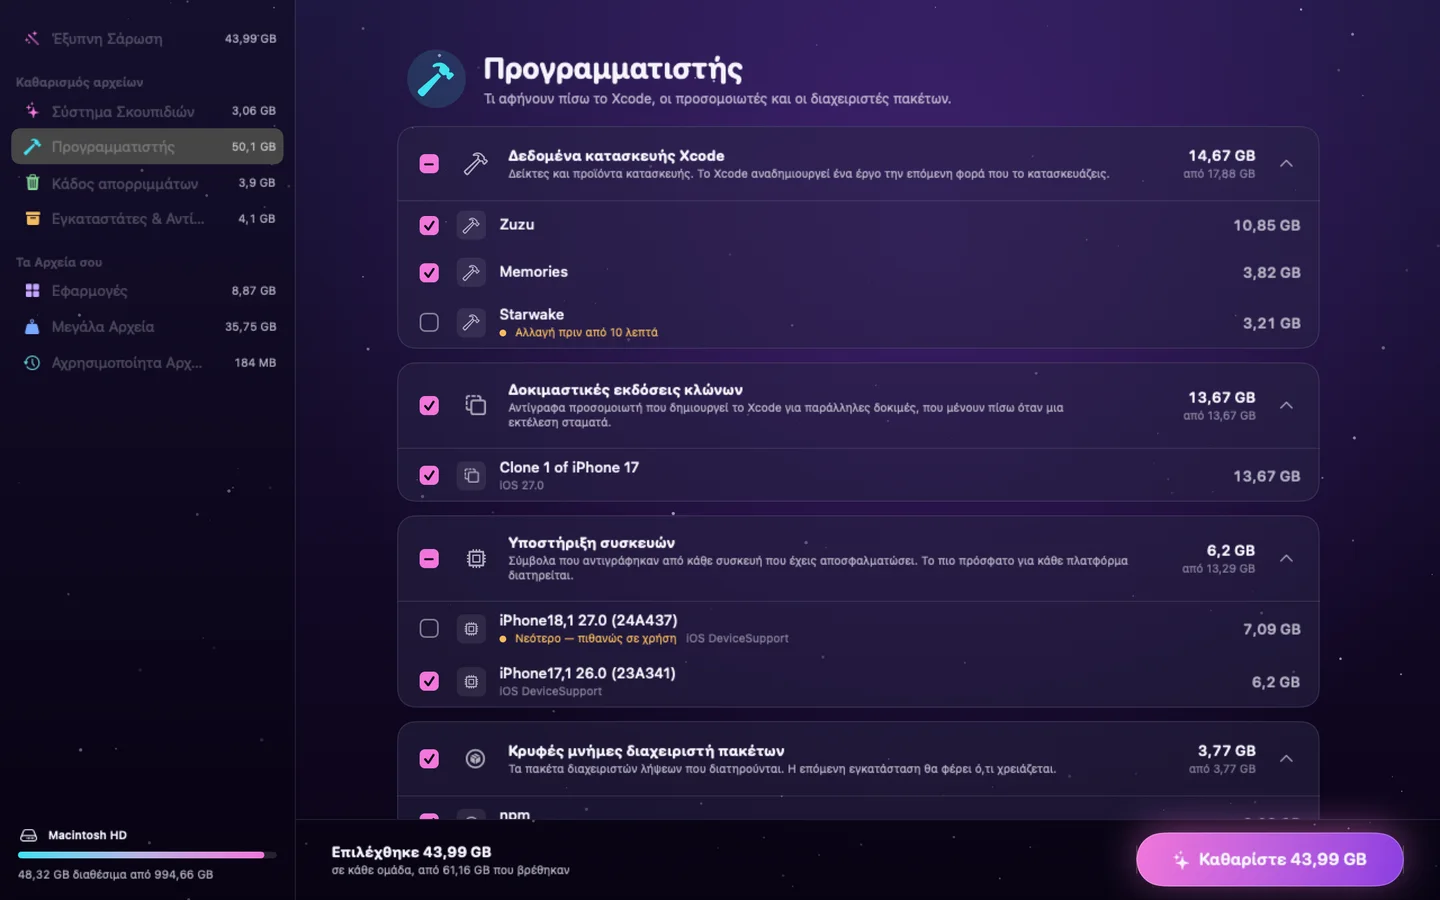1440x900 pixels.
Task: Open the Εφαρμογές sidebar section
Action: 147,291
